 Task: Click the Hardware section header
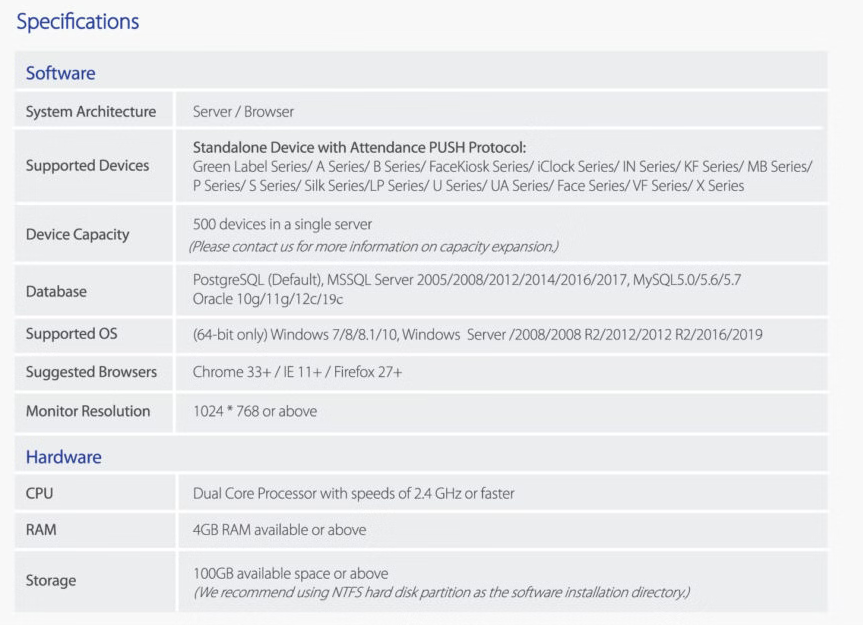[x=63, y=457]
